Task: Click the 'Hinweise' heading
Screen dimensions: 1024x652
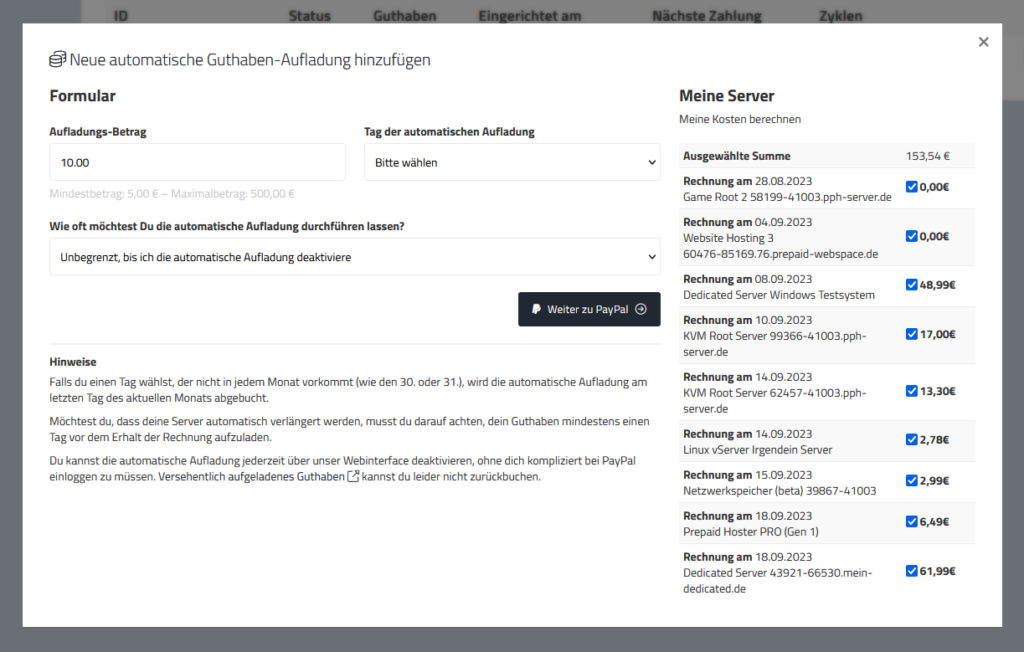Action: click(x=73, y=362)
